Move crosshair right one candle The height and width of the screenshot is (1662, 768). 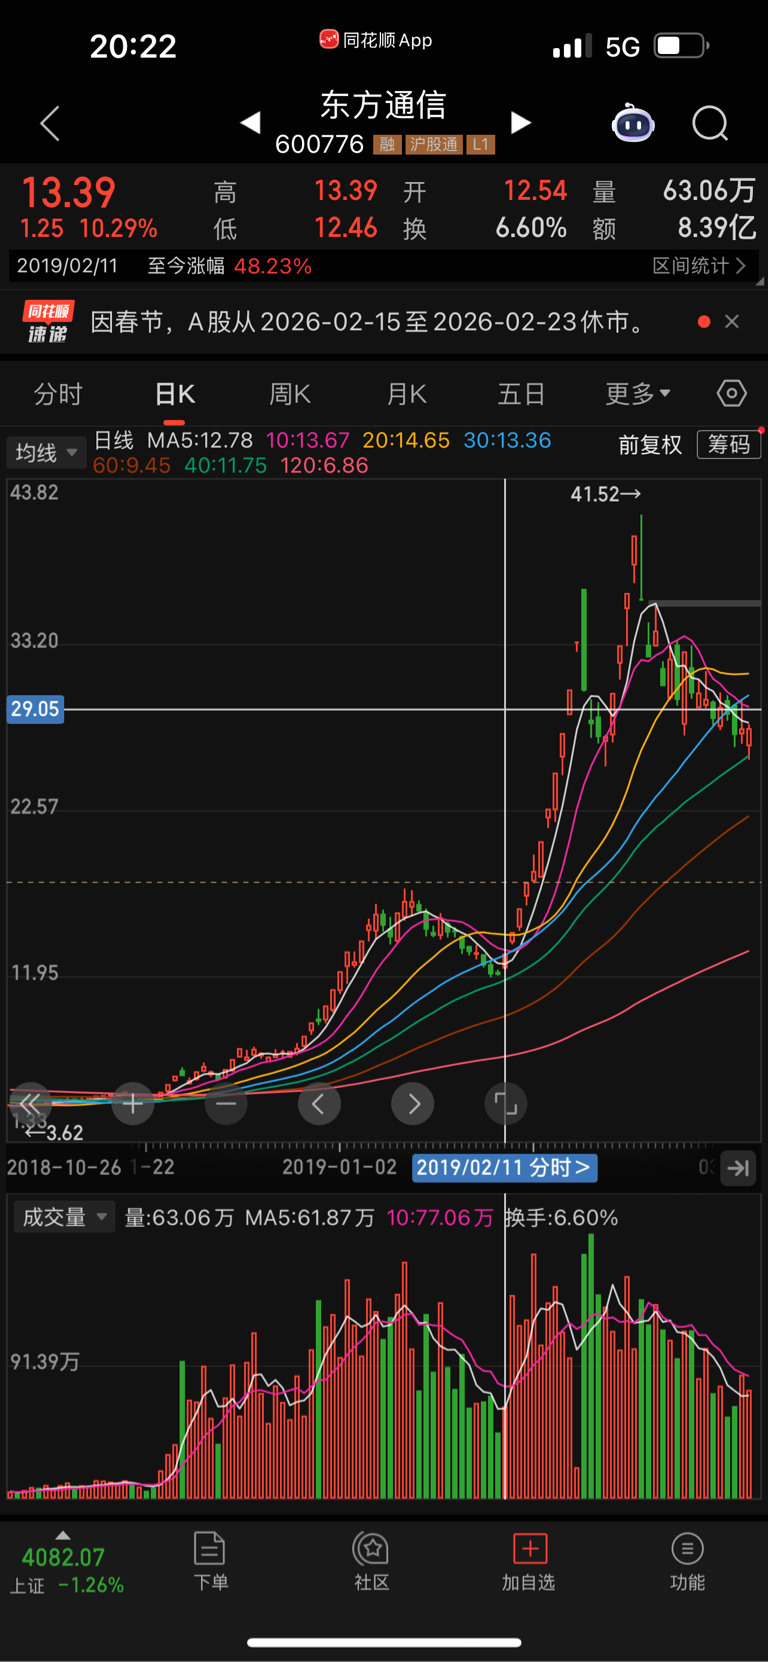(413, 1104)
